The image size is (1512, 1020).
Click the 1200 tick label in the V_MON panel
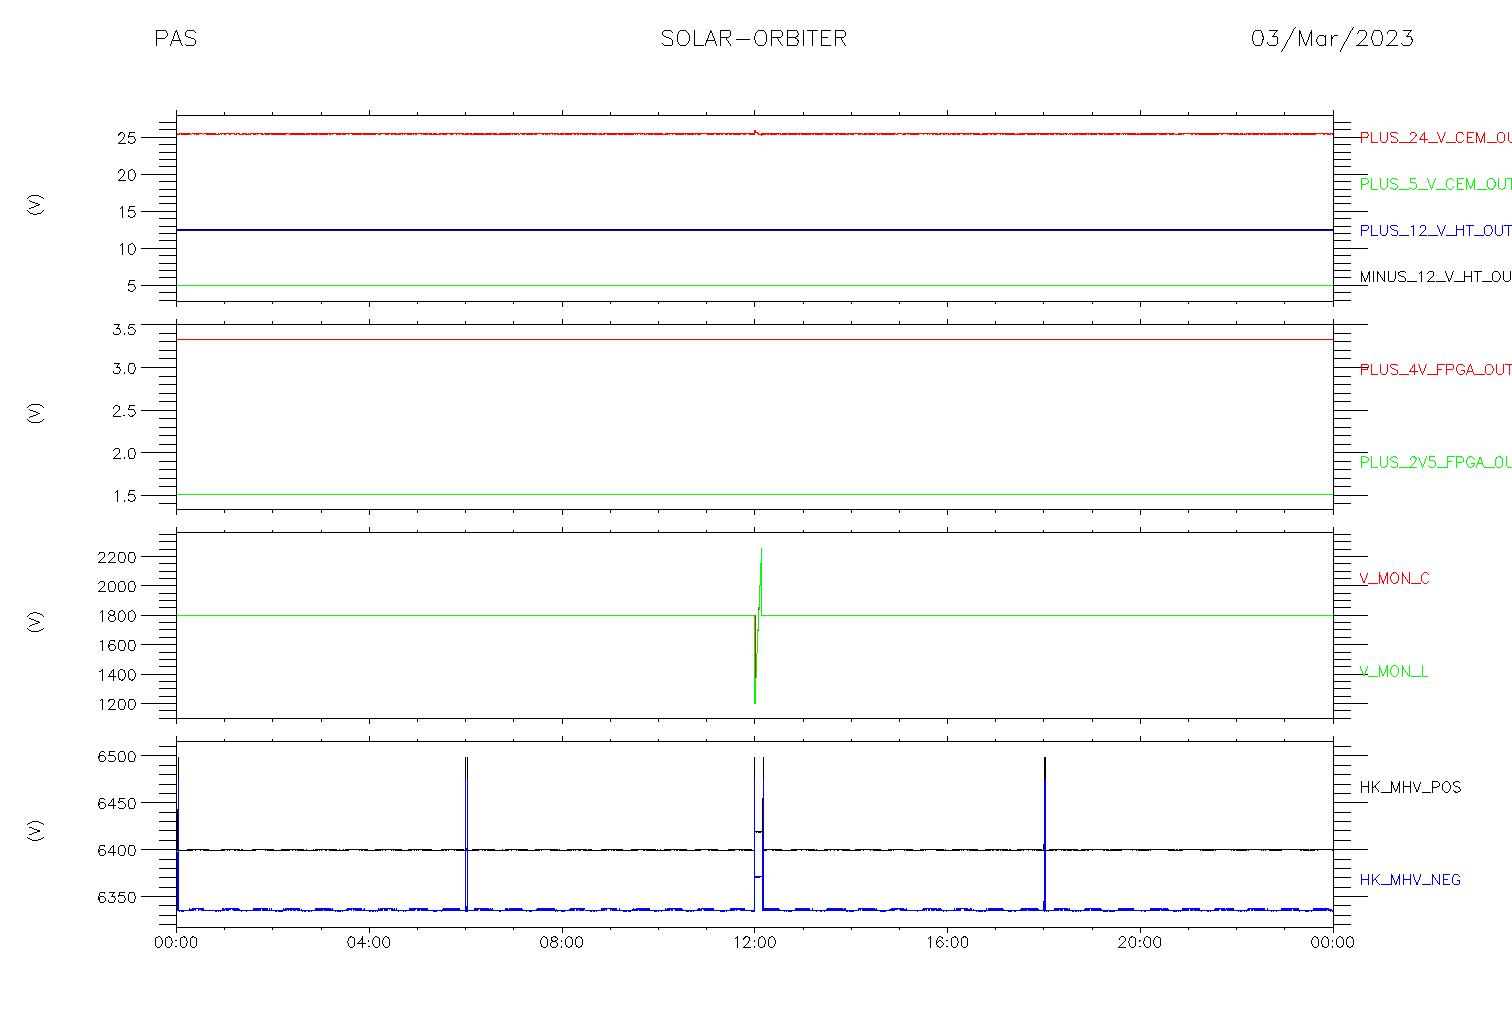click(x=116, y=705)
